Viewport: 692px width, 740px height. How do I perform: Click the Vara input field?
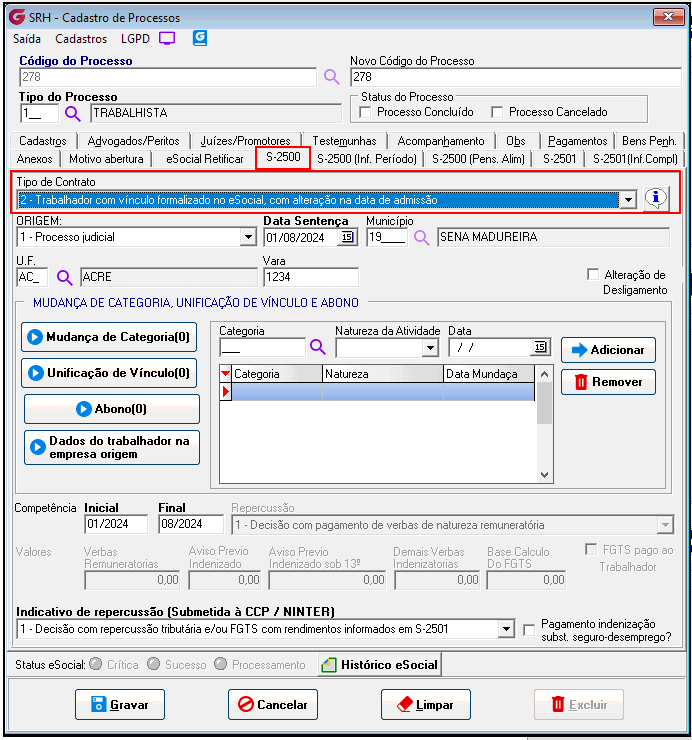311,277
